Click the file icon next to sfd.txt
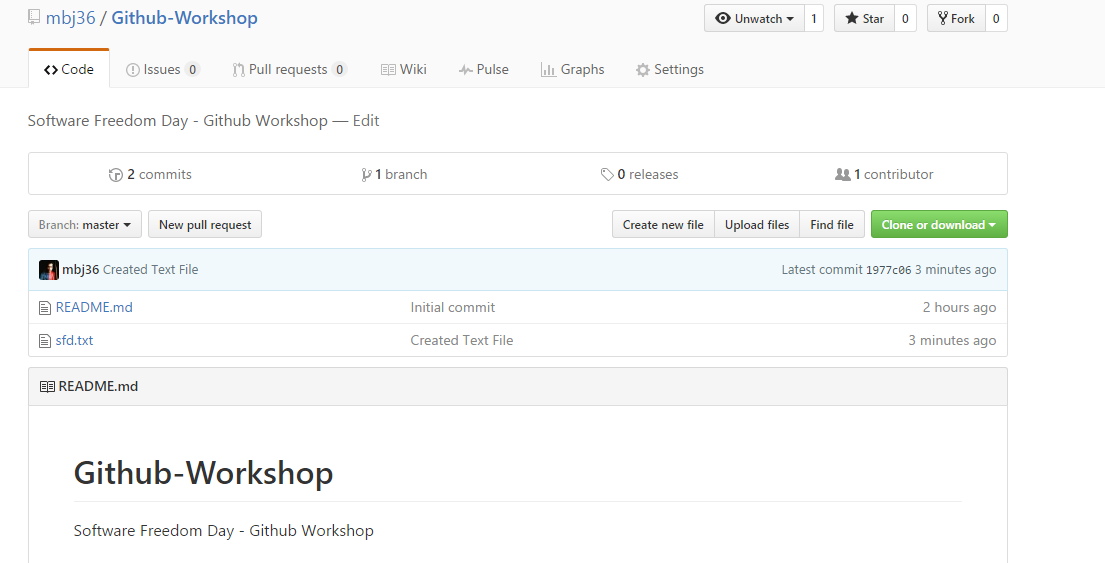This screenshot has width=1105, height=563. coord(45,341)
